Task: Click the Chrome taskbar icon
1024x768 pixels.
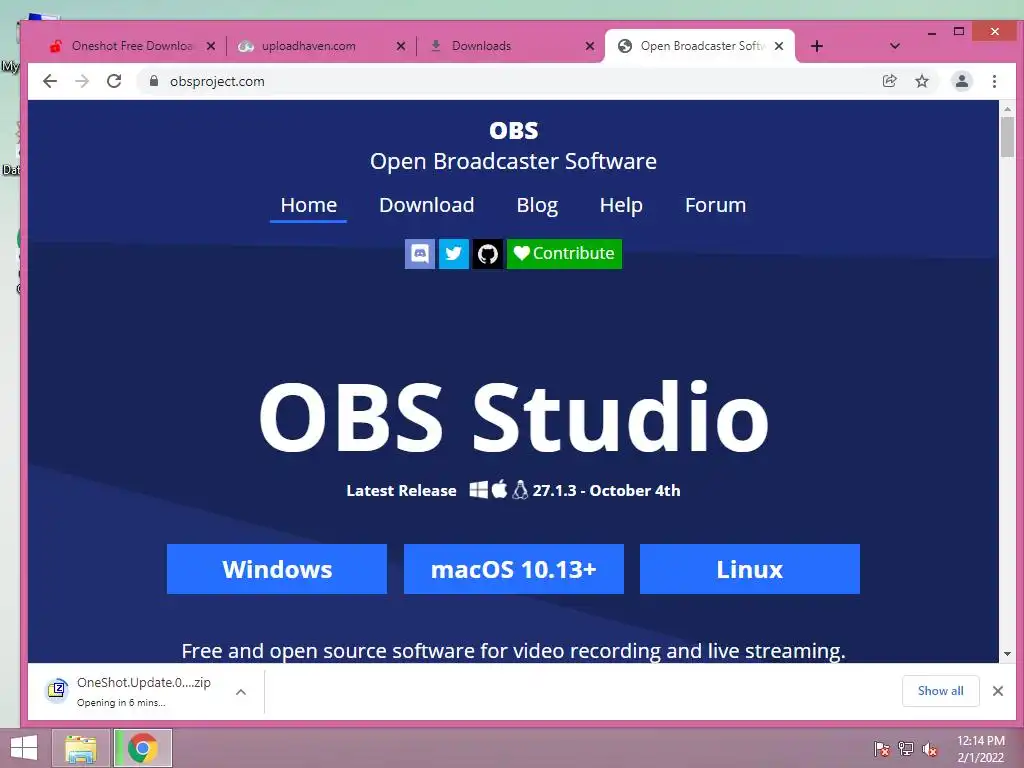Action: [x=143, y=748]
